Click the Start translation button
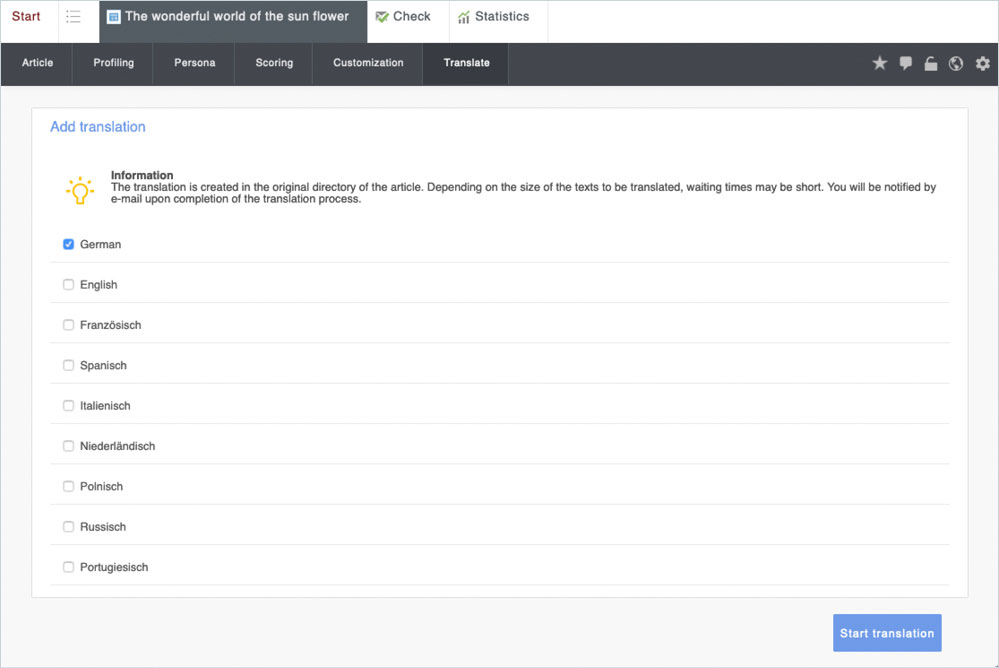Screen dimensions: 999x668 point(887,633)
